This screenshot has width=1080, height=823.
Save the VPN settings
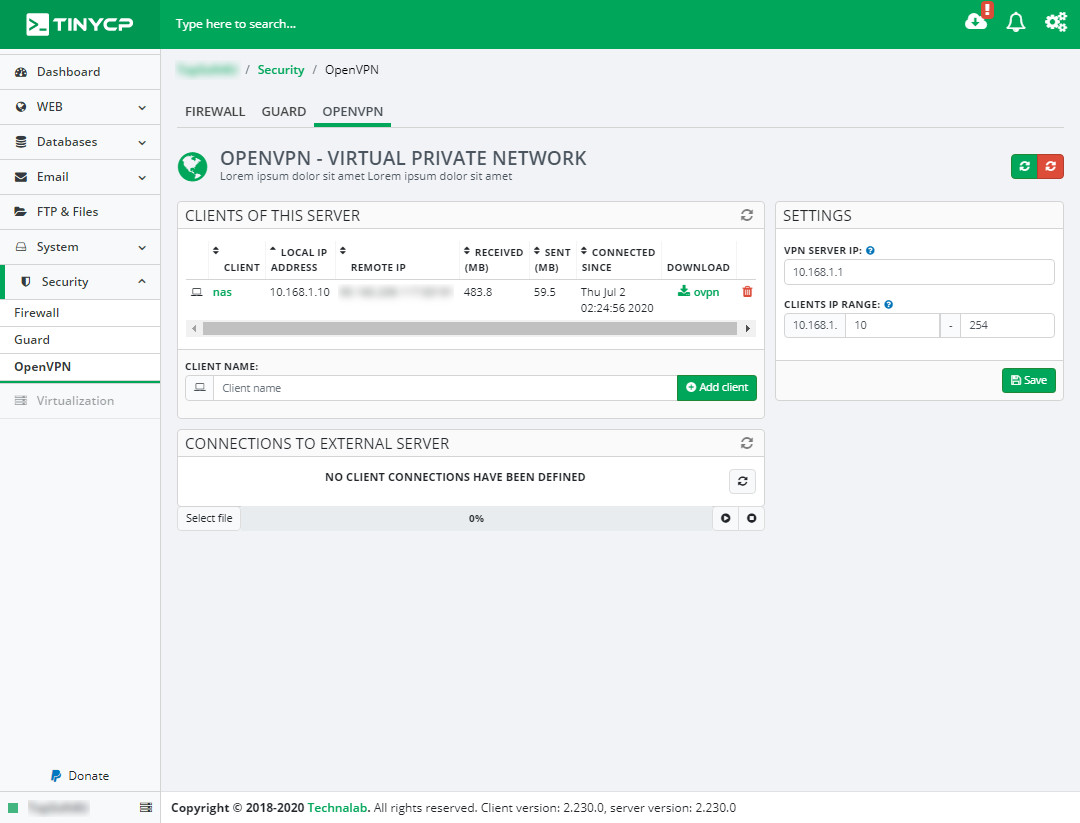pos(1029,380)
